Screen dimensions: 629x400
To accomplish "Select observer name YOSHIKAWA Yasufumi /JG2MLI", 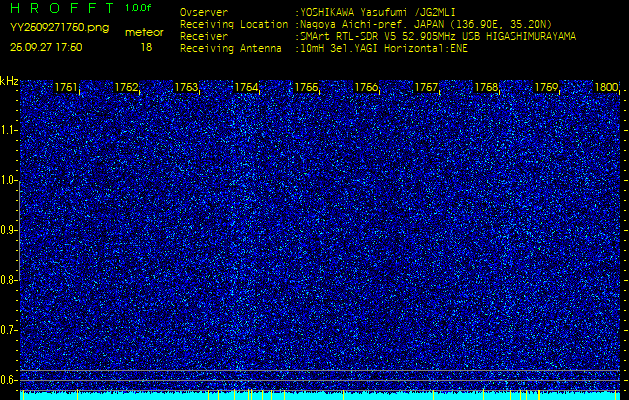I will (x=378, y=12).
